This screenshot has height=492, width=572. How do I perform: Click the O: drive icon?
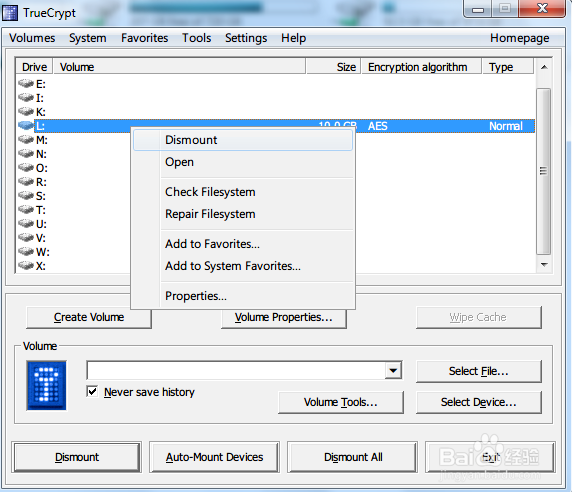coord(26,167)
